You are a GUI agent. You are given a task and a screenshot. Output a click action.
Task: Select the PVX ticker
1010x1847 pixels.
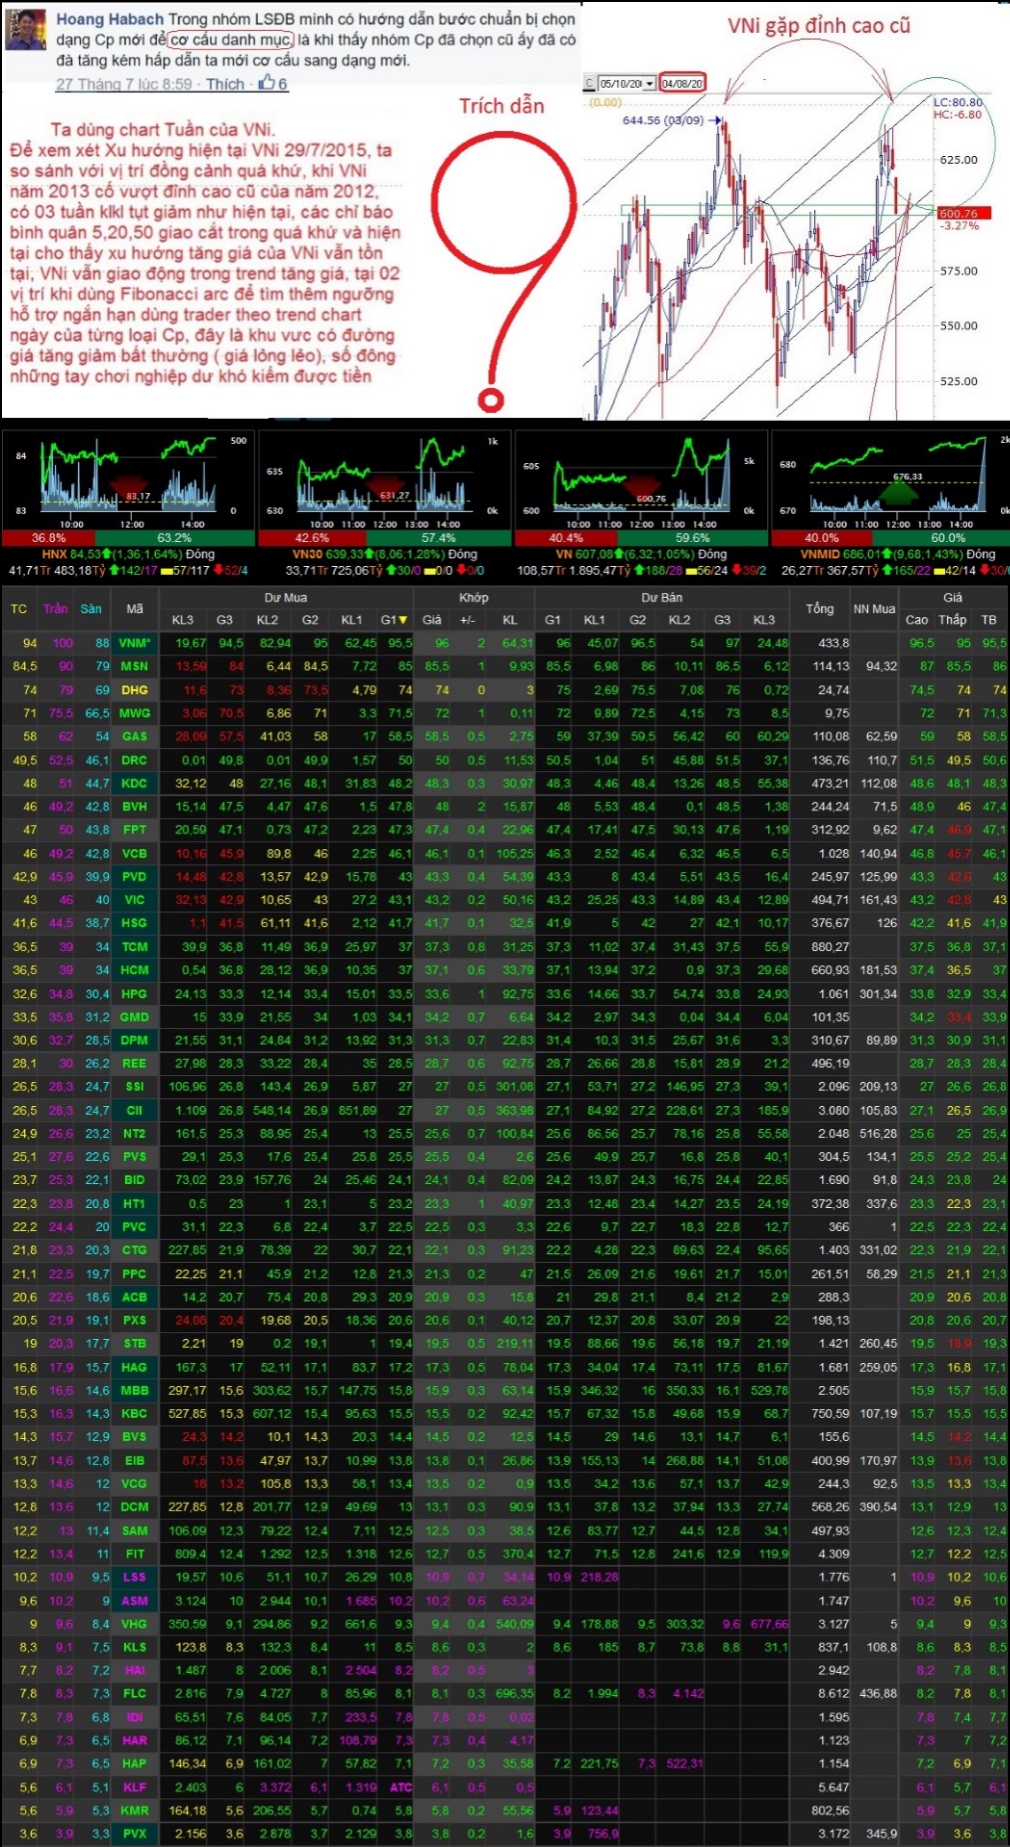[135, 1834]
